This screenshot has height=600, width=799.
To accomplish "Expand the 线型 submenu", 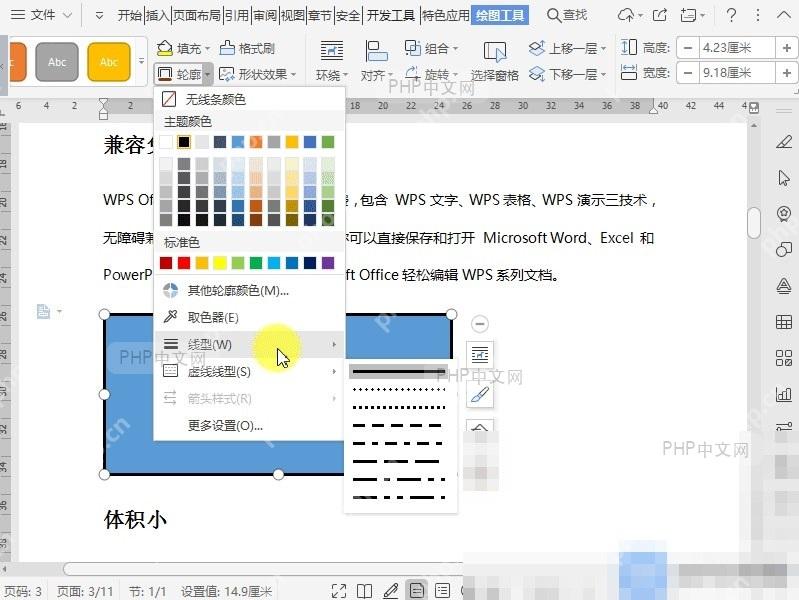I will [x=248, y=345].
